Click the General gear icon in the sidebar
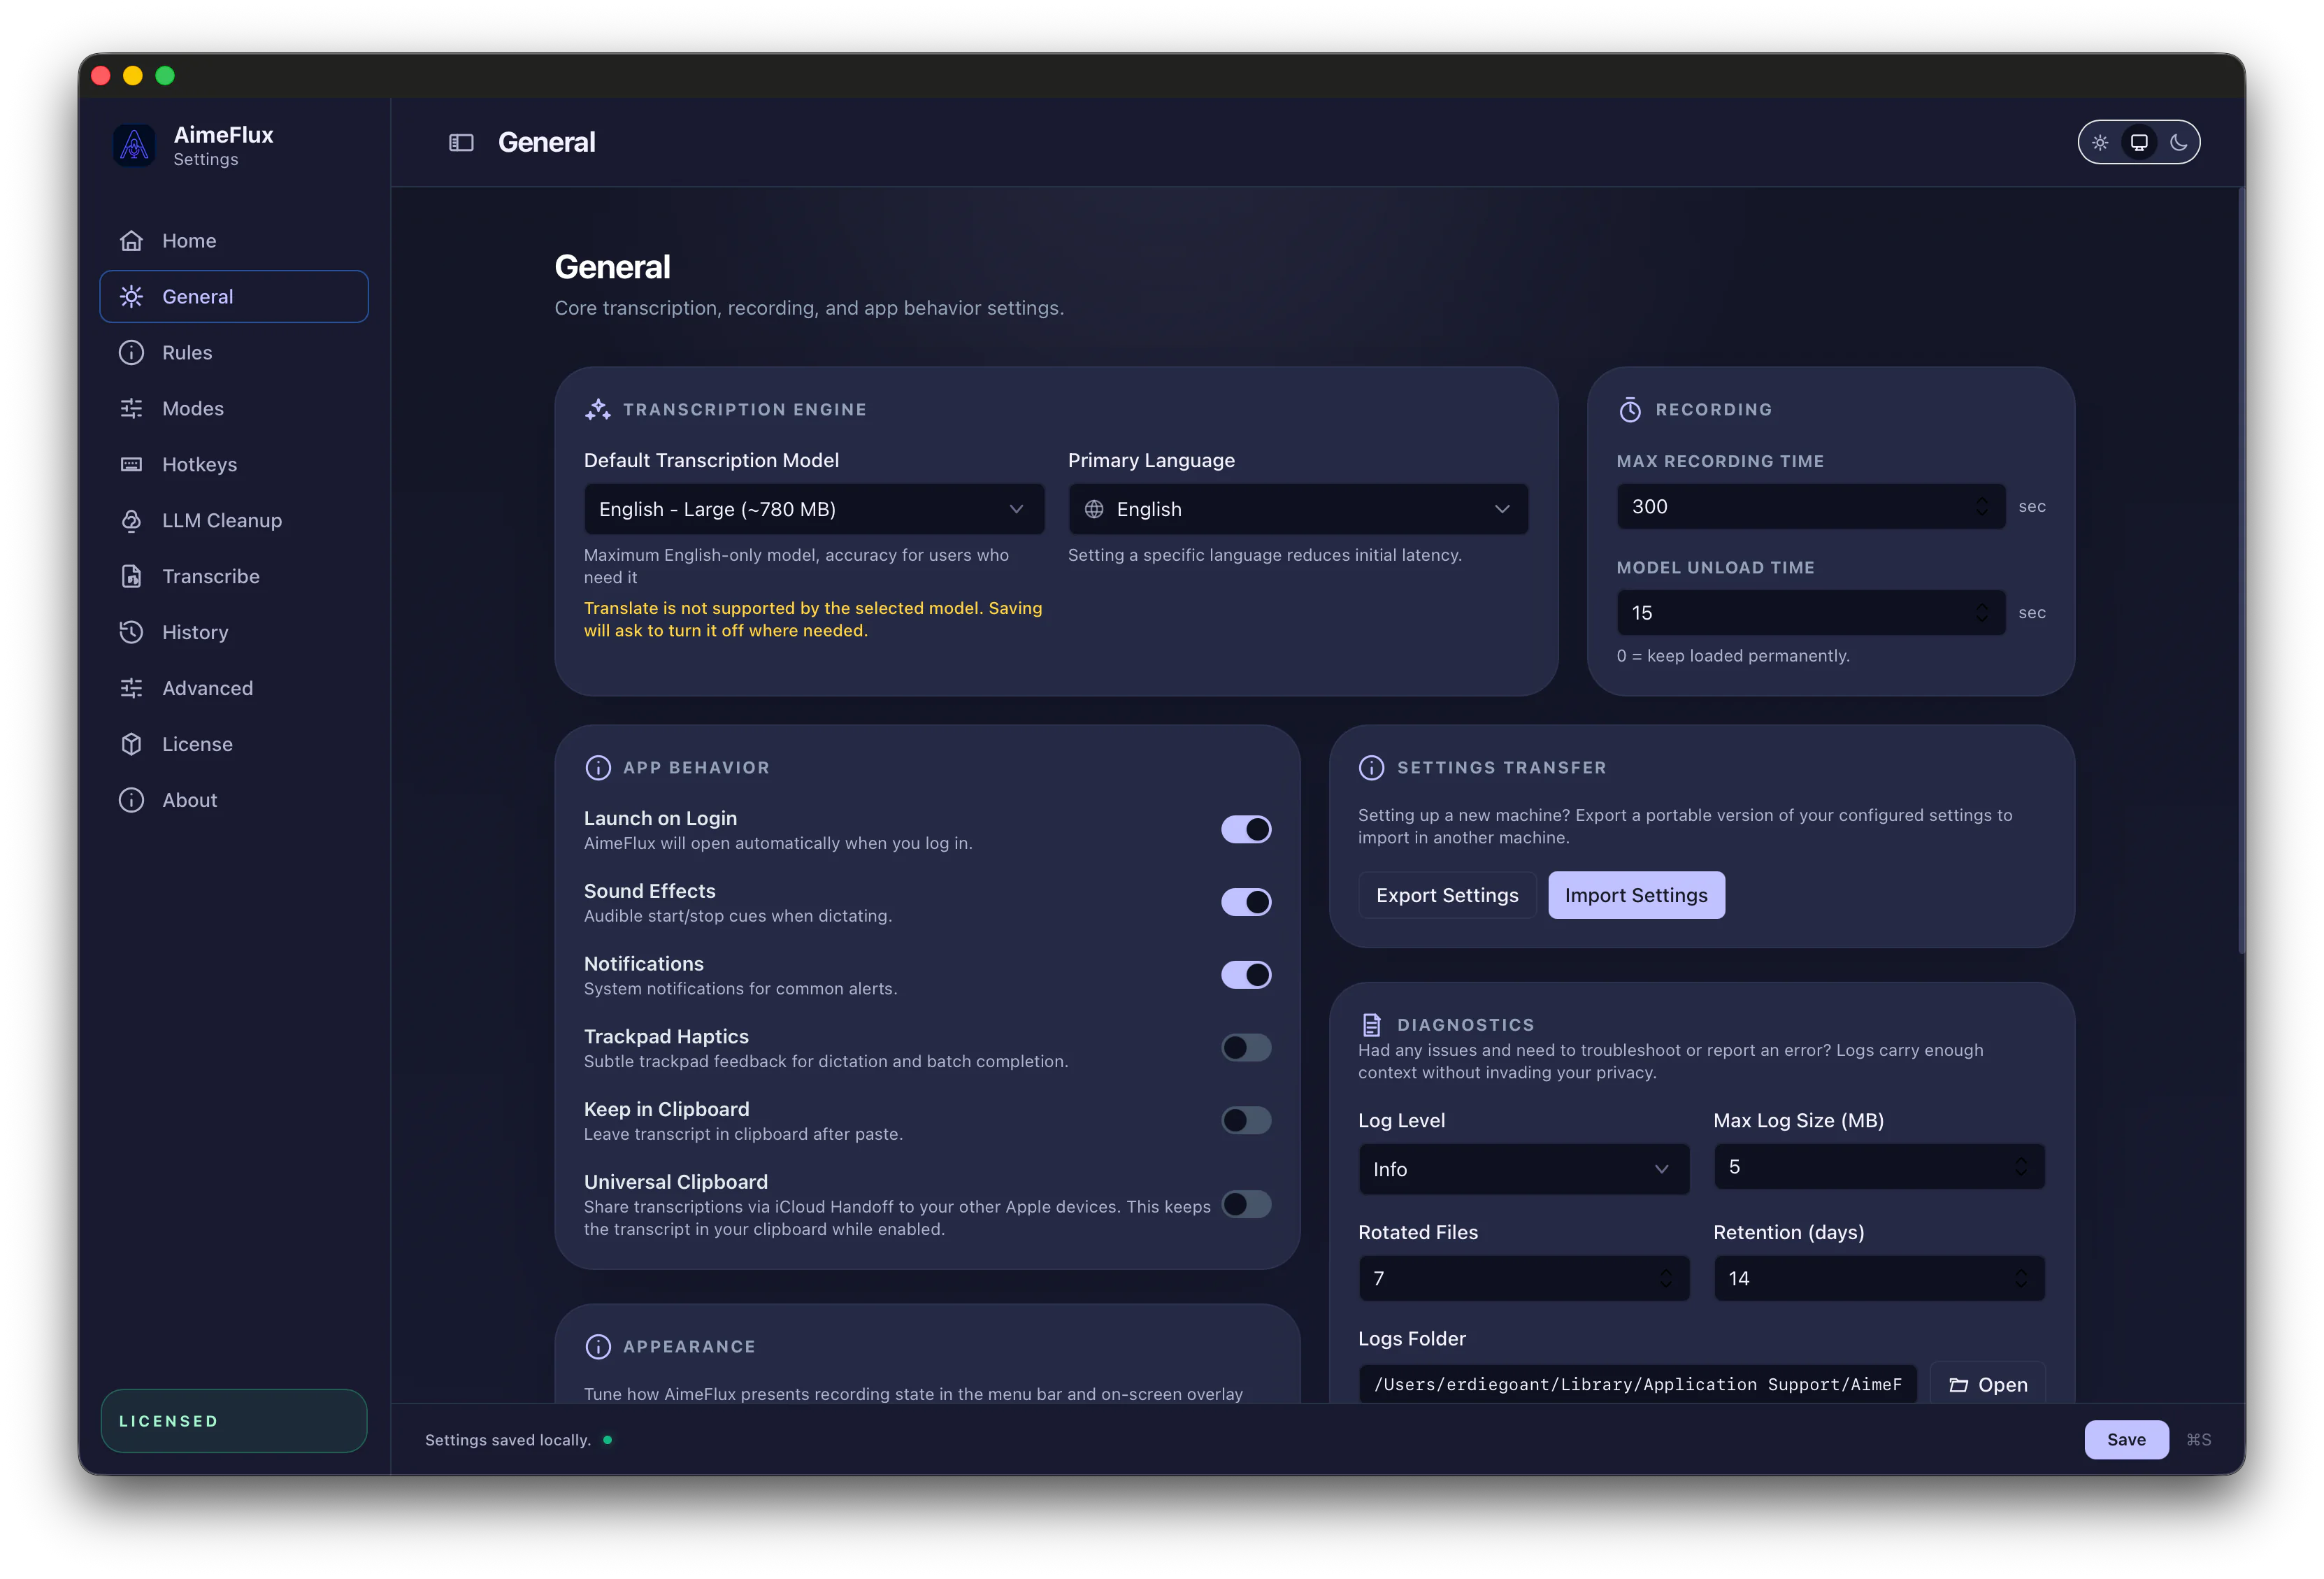Viewport: 2324px width, 1579px height. tap(131, 297)
